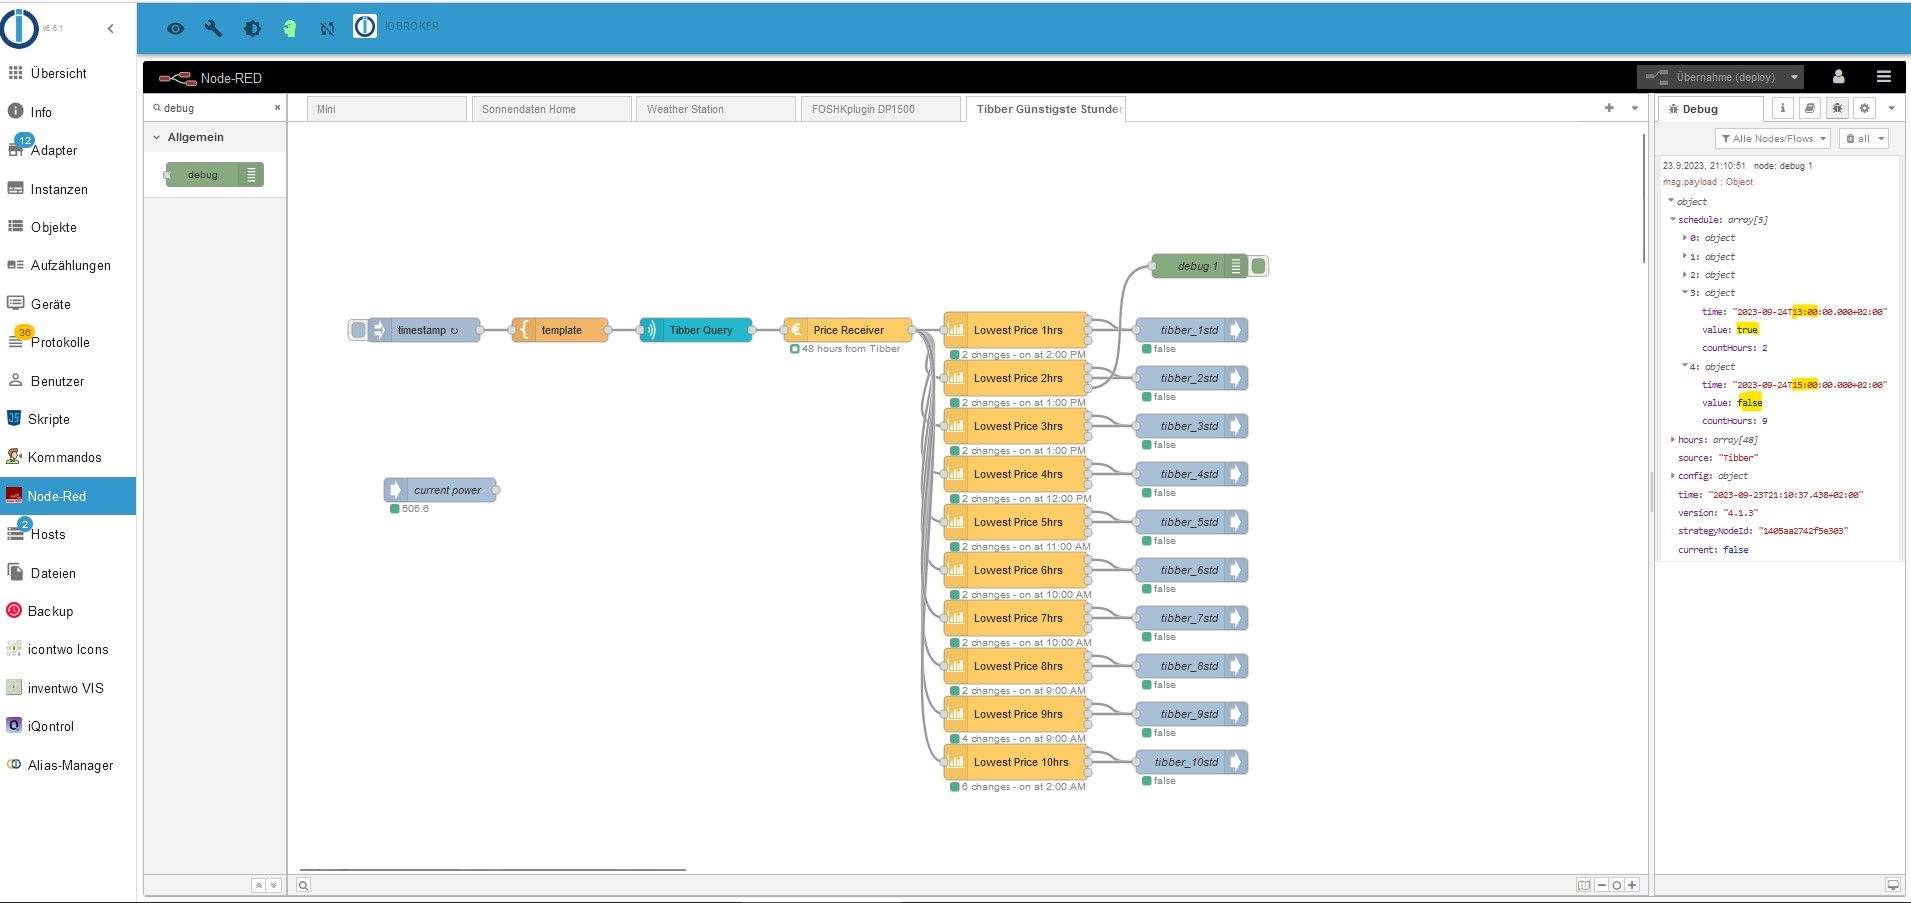Collapse the Allgemein palette category
Viewport: 1911px width, 903px height.
pos(215,137)
